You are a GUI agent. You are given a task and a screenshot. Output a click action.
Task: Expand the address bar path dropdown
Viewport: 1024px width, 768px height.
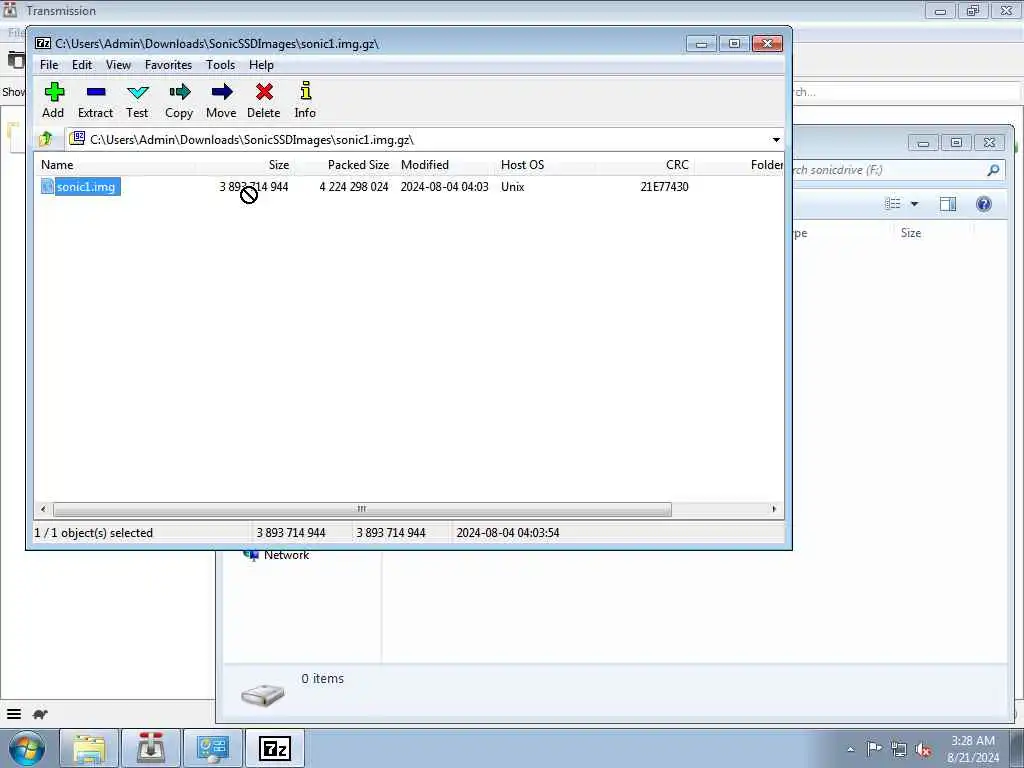[x=776, y=140]
